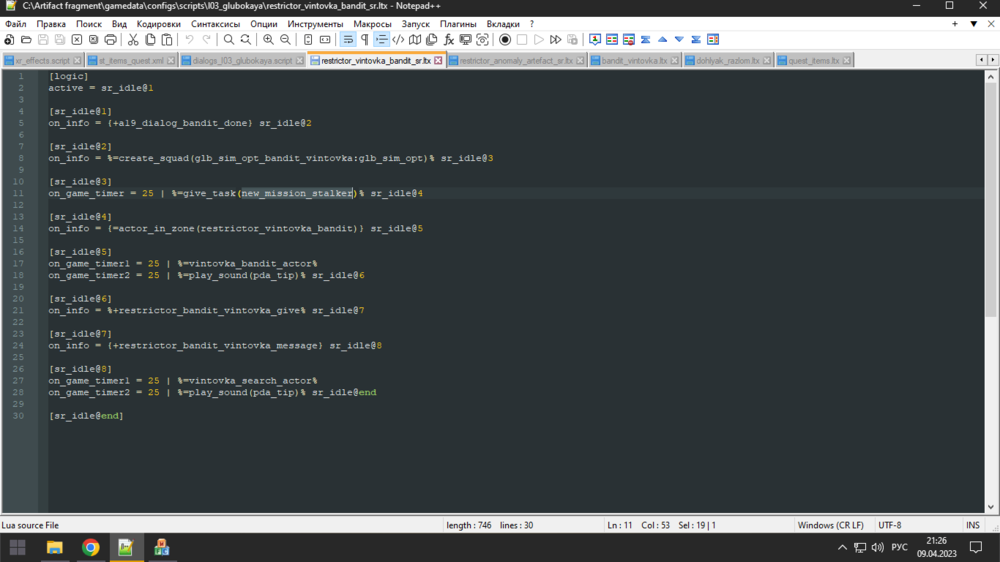Close all documents toolbar icon

93,40
